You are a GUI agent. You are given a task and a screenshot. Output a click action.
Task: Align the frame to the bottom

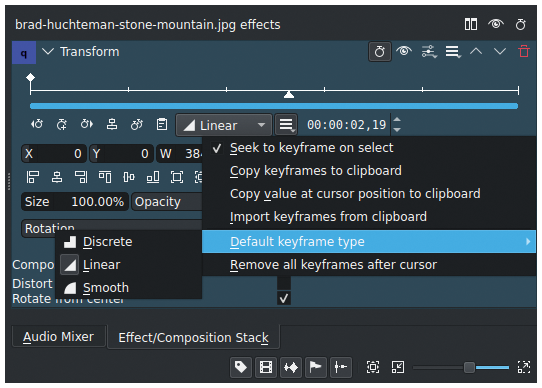click(153, 177)
